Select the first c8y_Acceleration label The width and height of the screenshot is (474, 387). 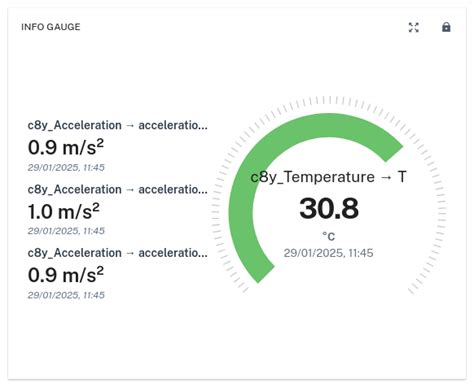pyautogui.click(x=117, y=125)
